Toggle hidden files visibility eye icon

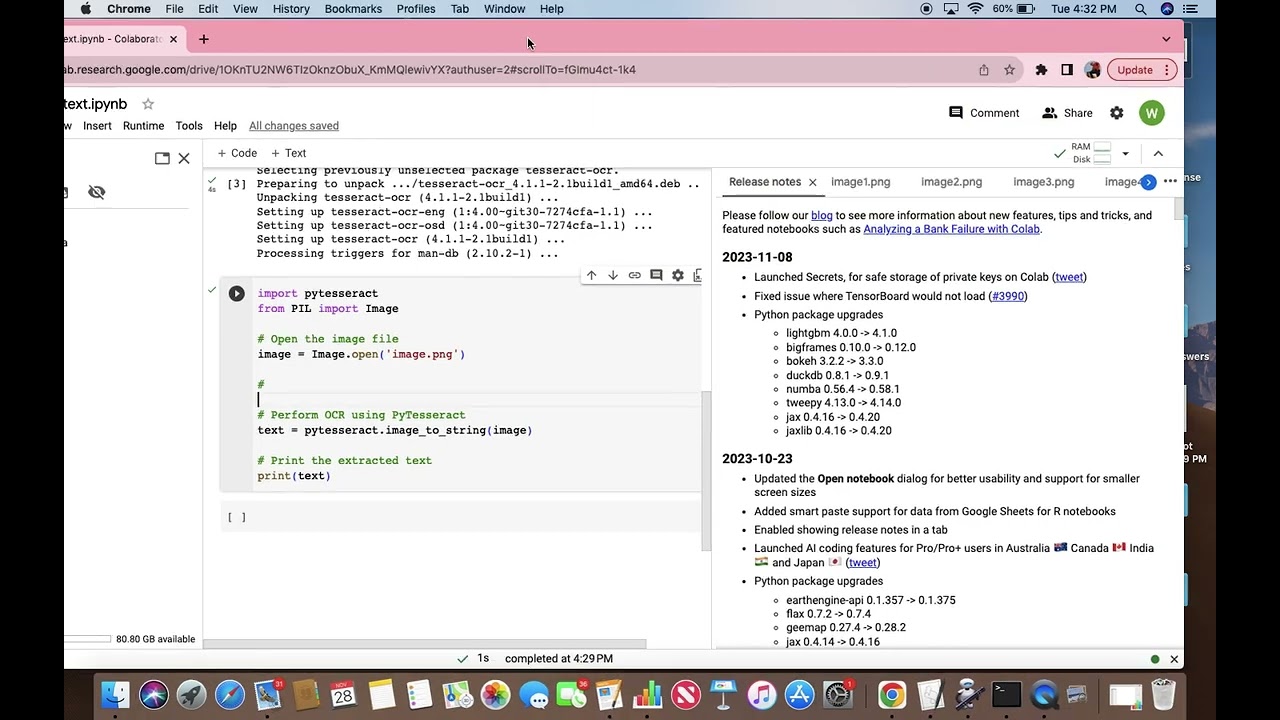97,192
